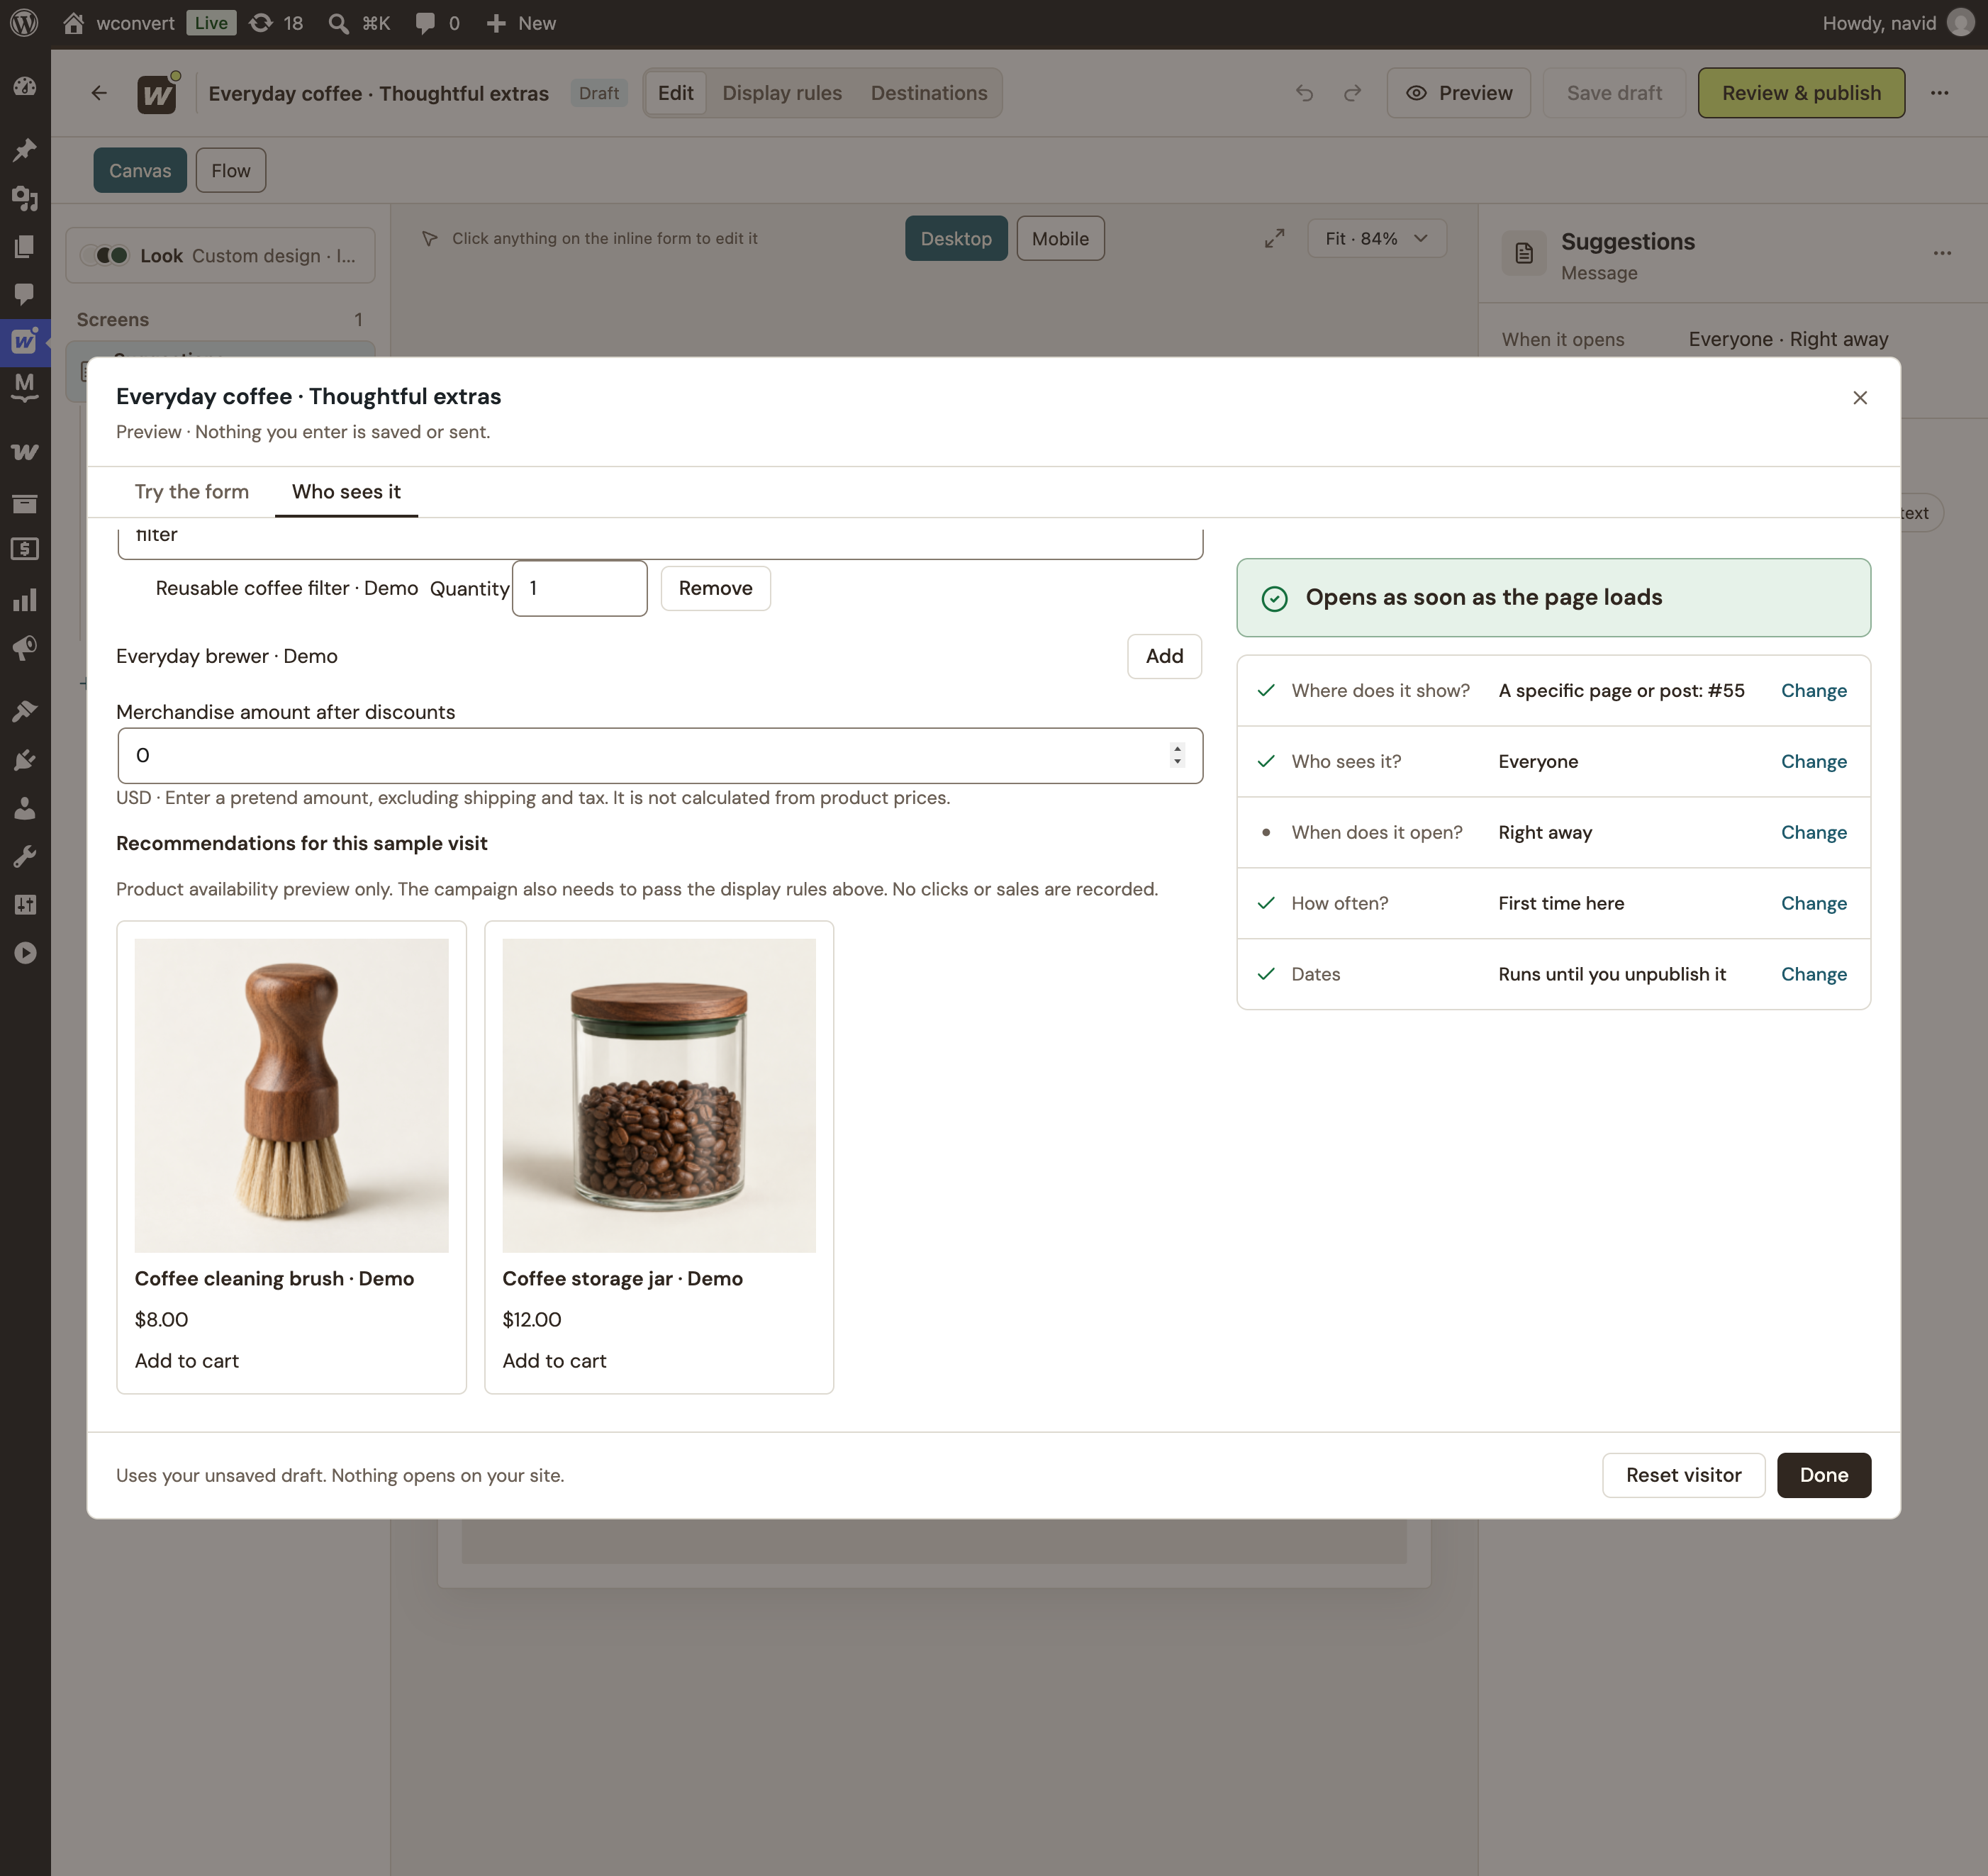Image resolution: width=1988 pixels, height=1876 pixels.
Task: Open Dashboard from the admin sidebar
Action: (25, 87)
